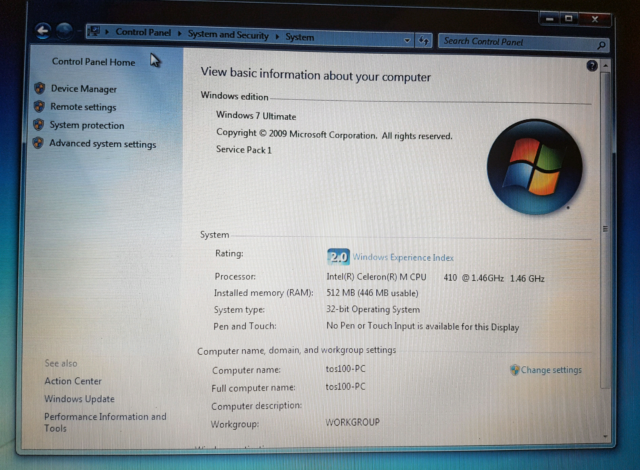Click the Change settings link
This screenshot has width=640, height=470.
(x=551, y=370)
